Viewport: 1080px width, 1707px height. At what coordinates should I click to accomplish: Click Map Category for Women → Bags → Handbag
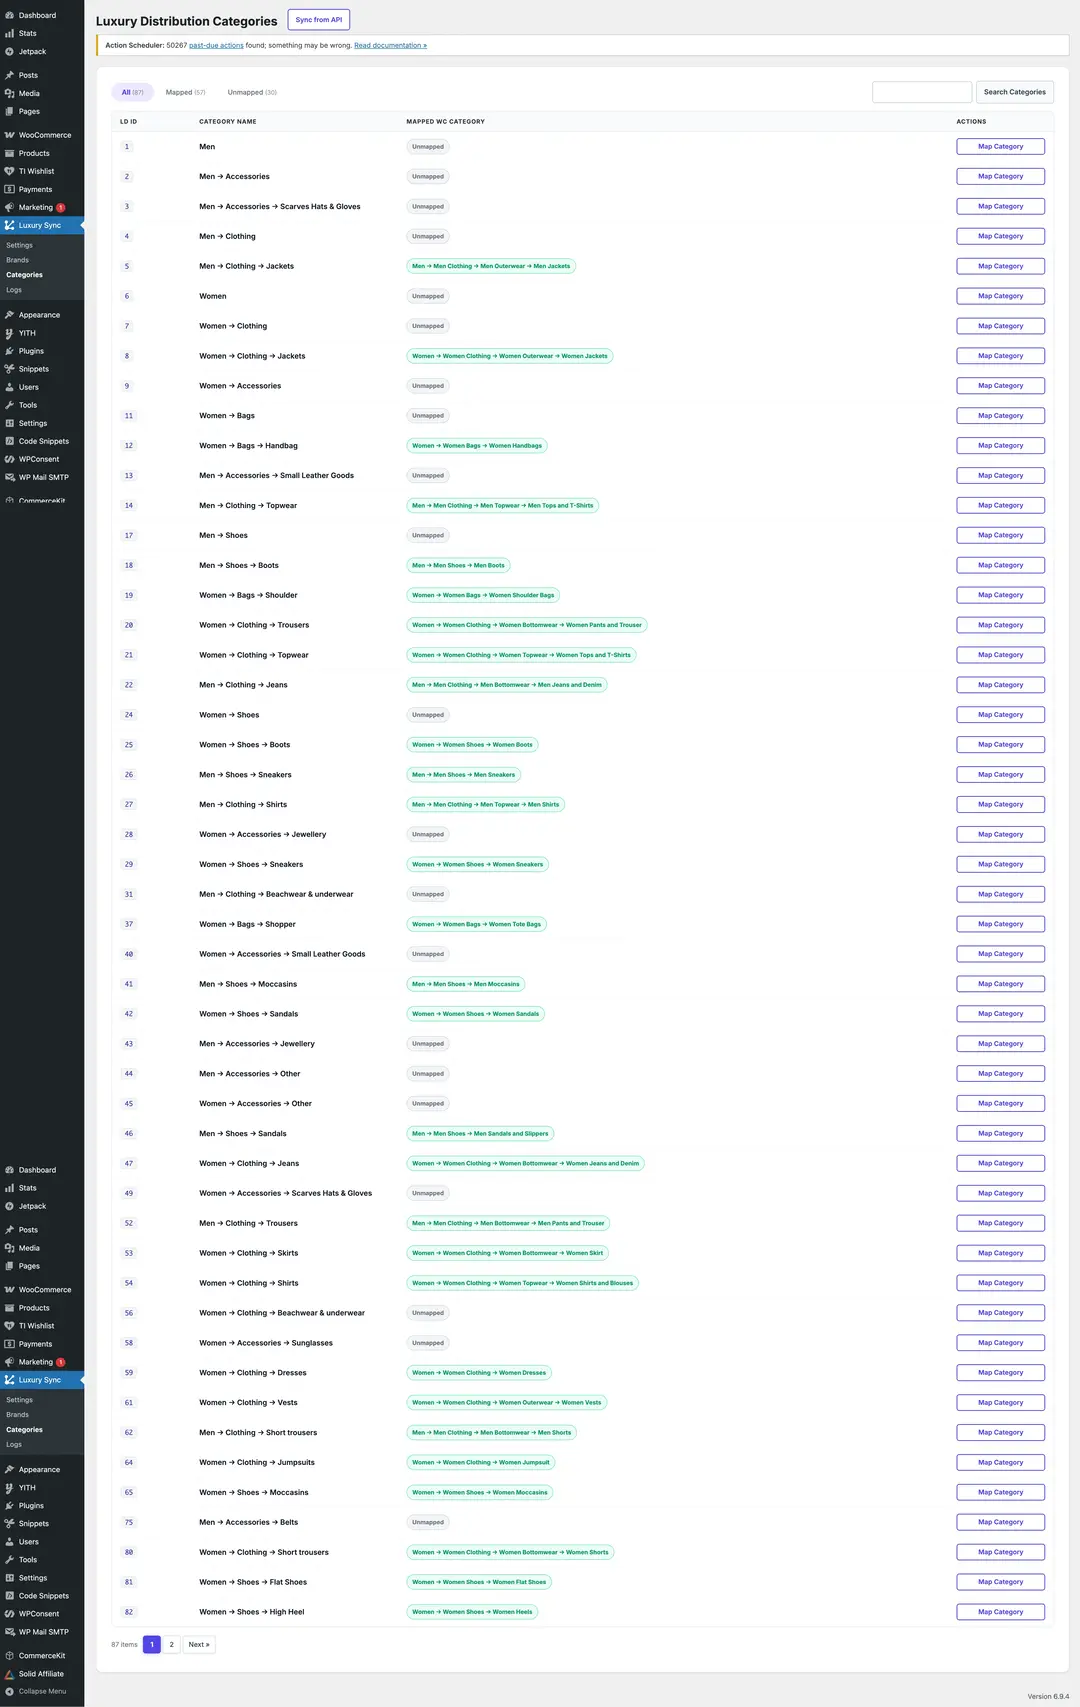click(x=1000, y=446)
